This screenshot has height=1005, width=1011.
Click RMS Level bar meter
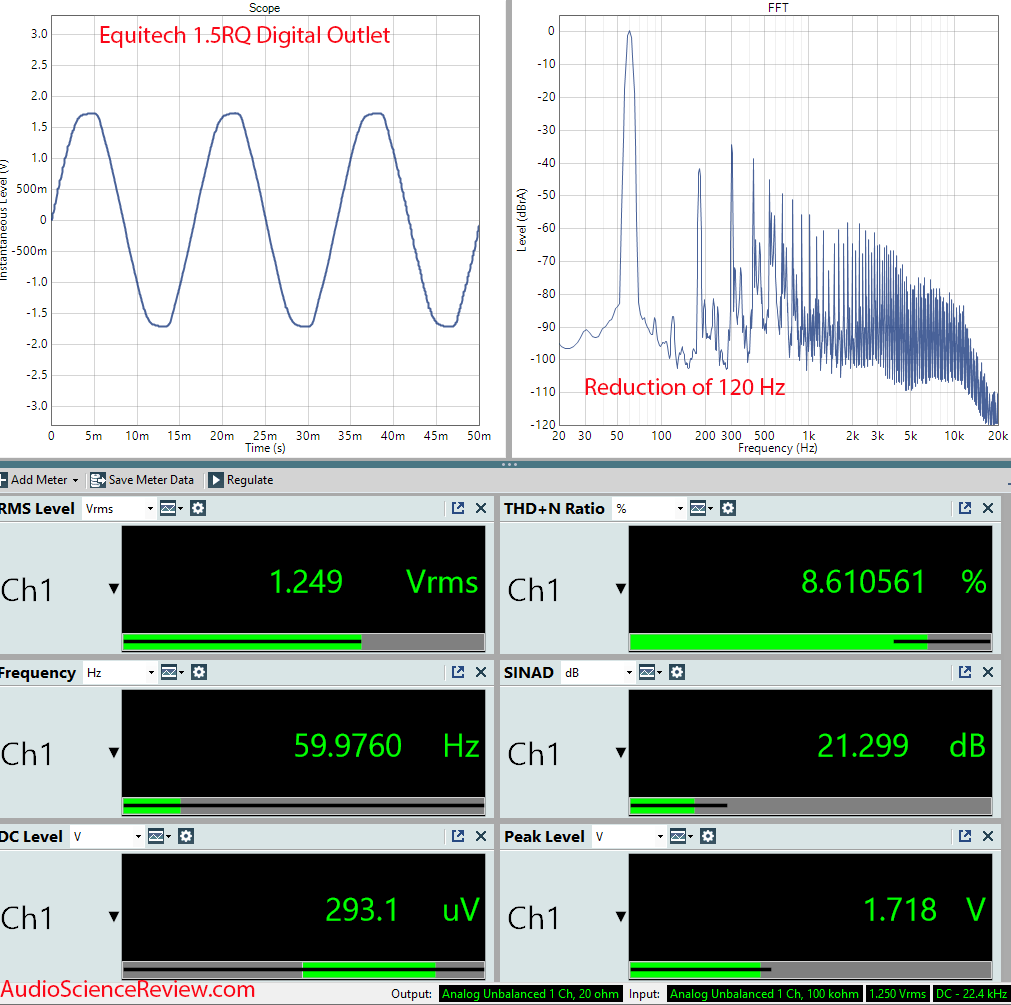[x=303, y=642]
